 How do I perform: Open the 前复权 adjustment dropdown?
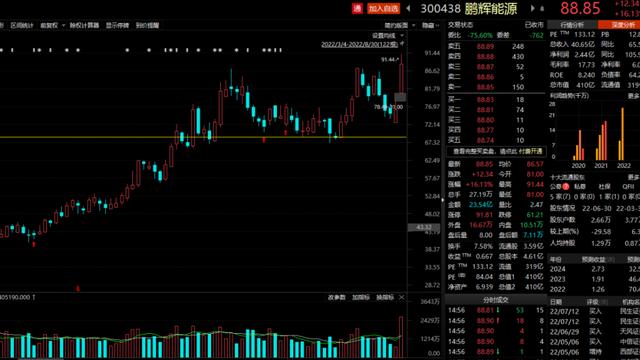coord(52,25)
